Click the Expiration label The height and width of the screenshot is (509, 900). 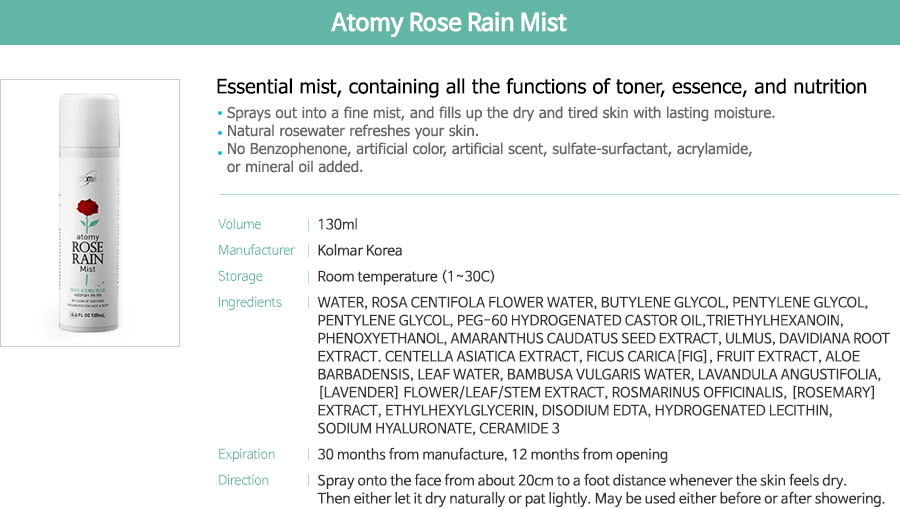tap(246, 454)
